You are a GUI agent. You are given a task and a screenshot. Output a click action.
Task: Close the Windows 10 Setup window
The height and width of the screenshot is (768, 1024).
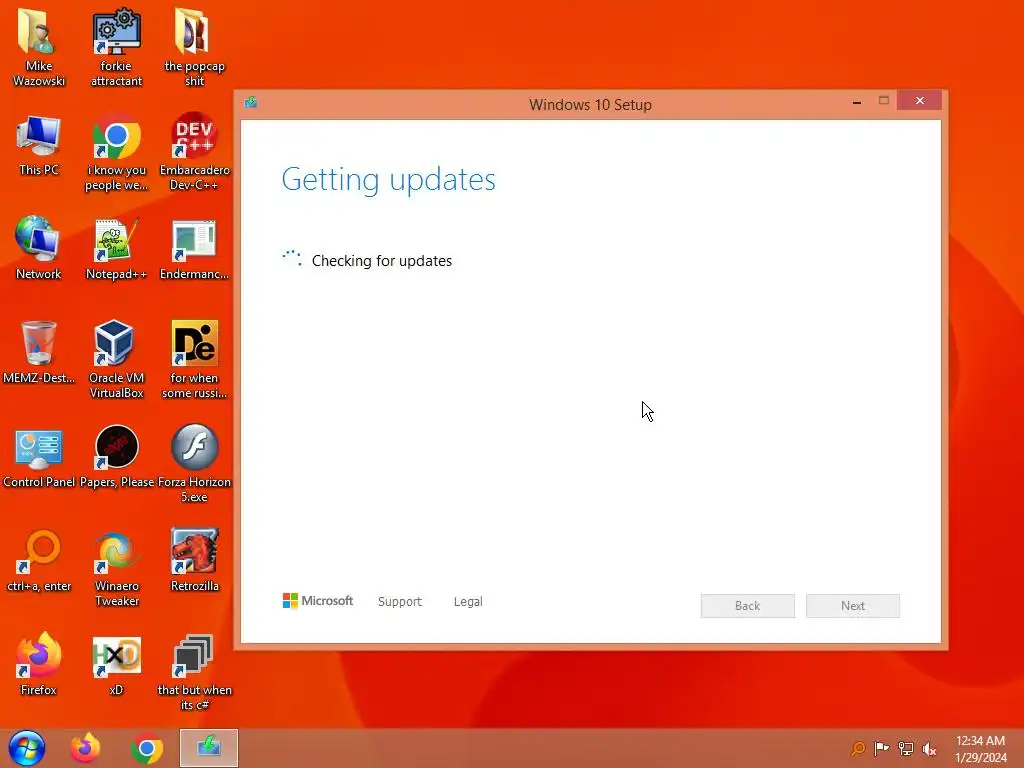pyautogui.click(x=920, y=101)
